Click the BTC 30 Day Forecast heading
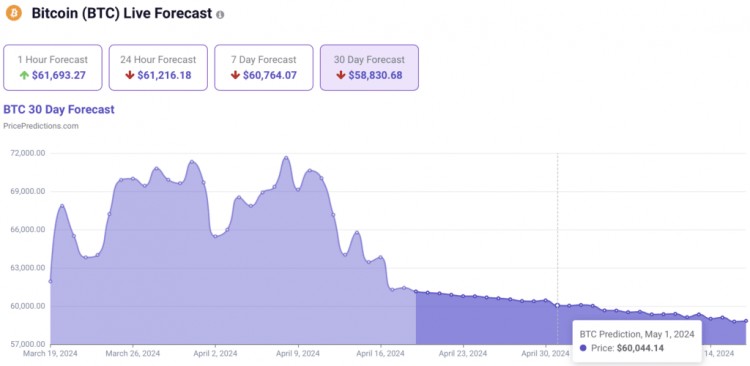The image size is (750, 366). click(59, 110)
